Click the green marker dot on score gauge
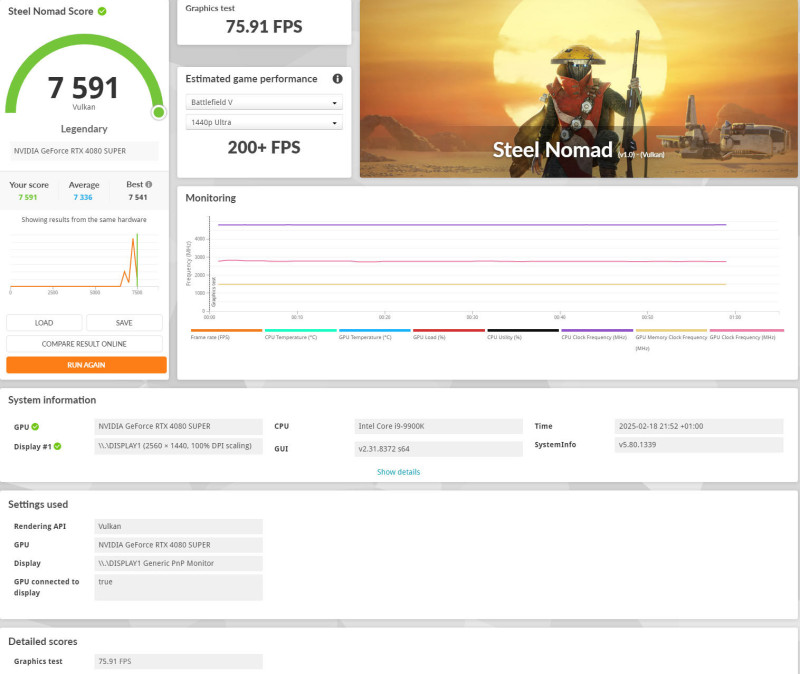The height and width of the screenshot is (674, 800). tap(159, 112)
